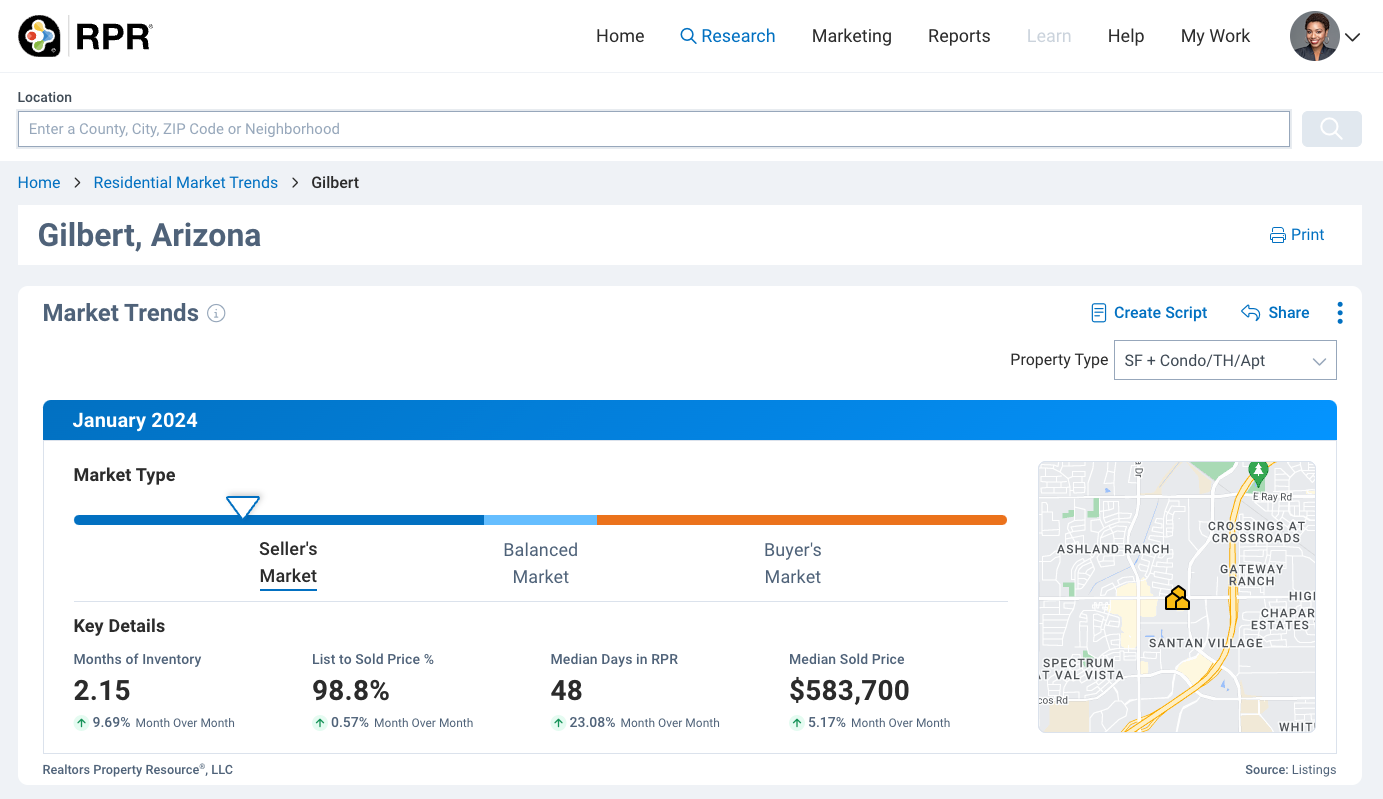Click the Market Trends info icon
This screenshot has height=799, width=1383.
point(216,313)
